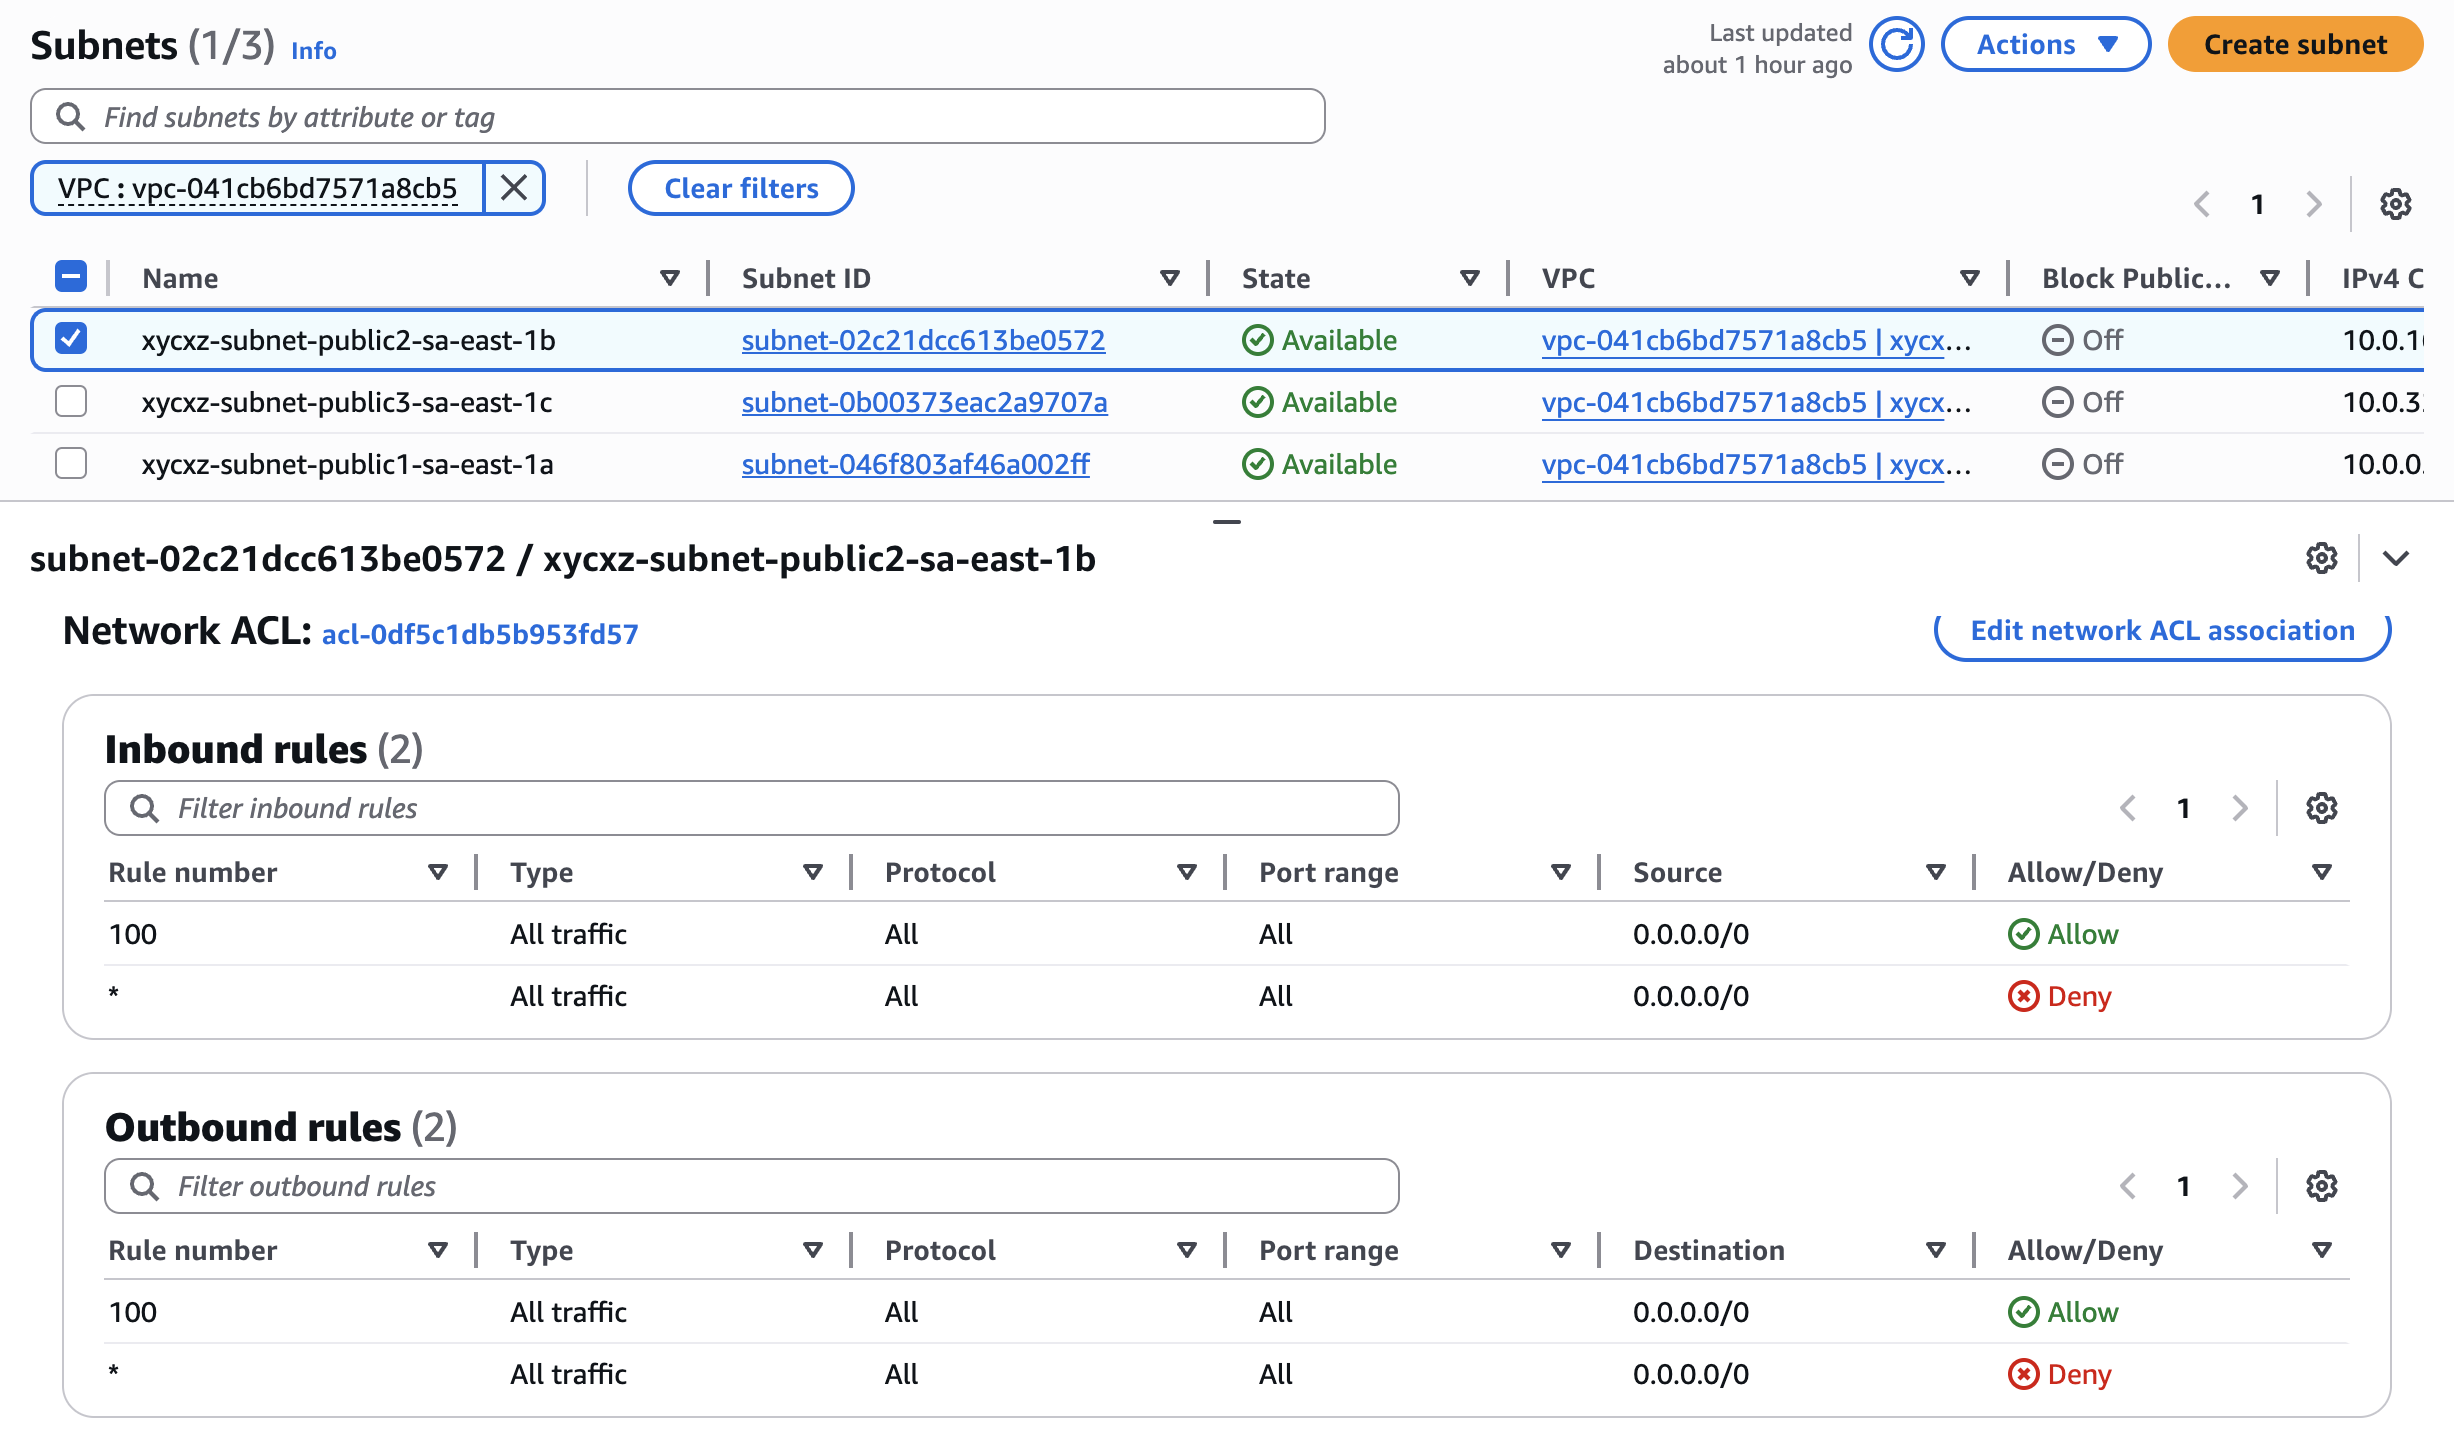
Task: Uncheck xycxz-subnet-public2-sa-east-1b checkbox
Action: pyautogui.click(x=71, y=339)
